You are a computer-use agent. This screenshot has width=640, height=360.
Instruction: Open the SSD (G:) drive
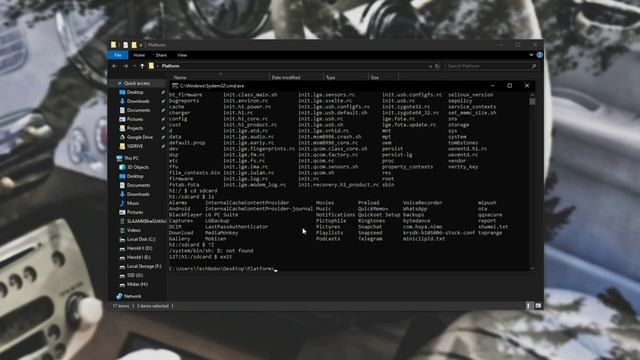click(135, 275)
